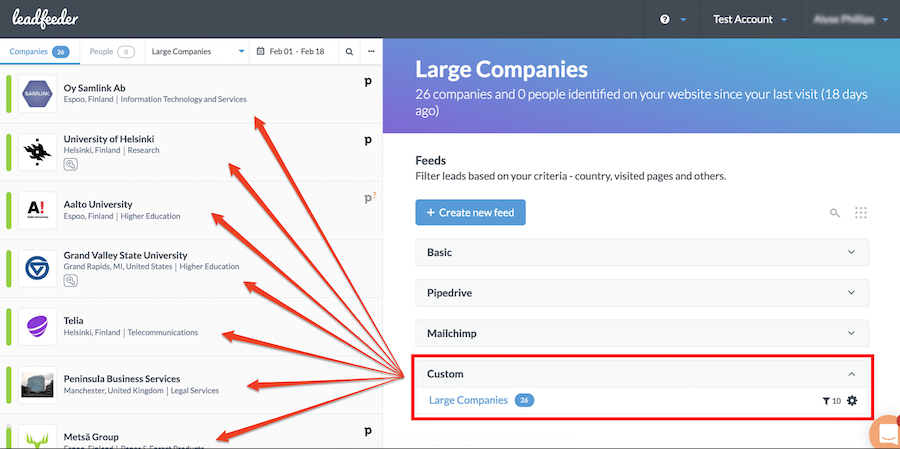Image resolution: width=900 pixels, height=449 pixels.
Task: Expand the Mailchimp feeds section
Action: tap(642, 334)
